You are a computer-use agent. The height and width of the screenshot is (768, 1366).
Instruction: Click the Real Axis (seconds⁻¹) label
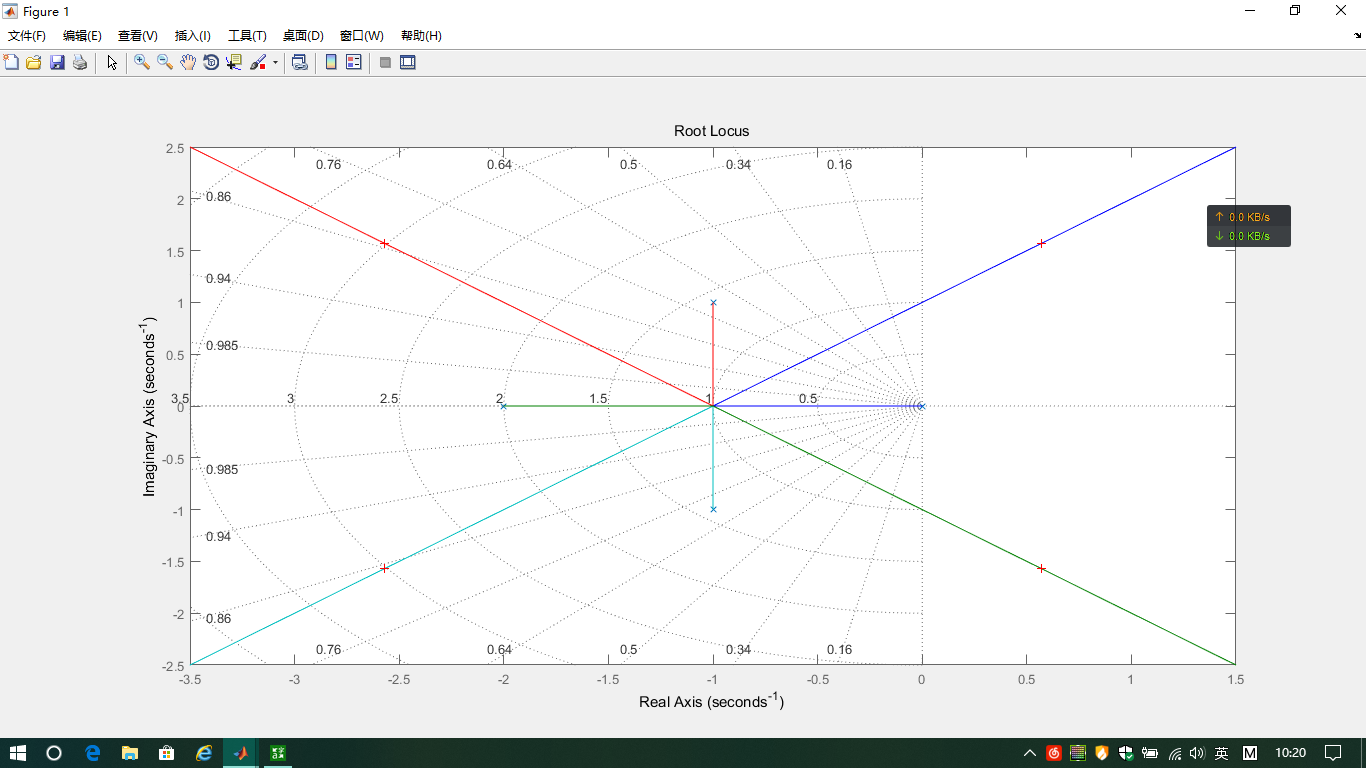coord(711,701)
